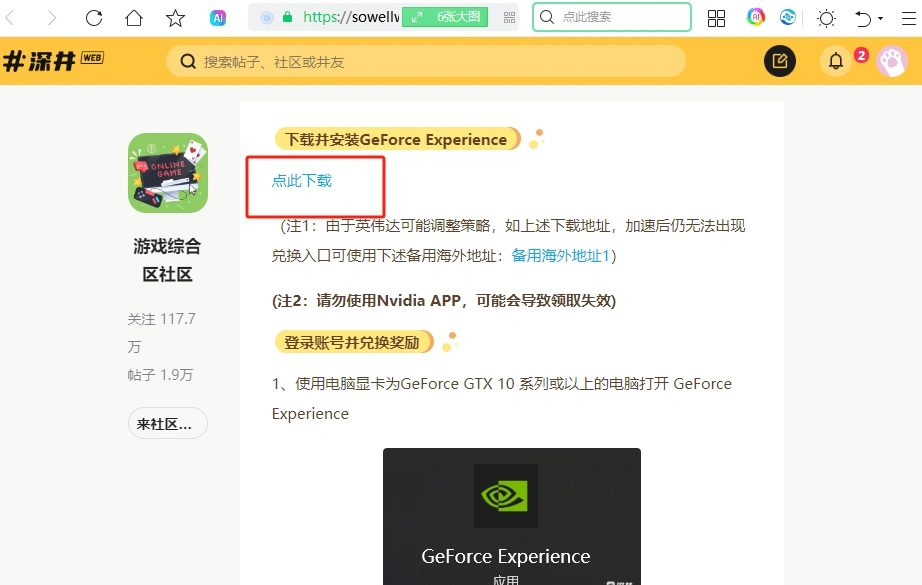Go back to the previous page

tap(10, 18)
